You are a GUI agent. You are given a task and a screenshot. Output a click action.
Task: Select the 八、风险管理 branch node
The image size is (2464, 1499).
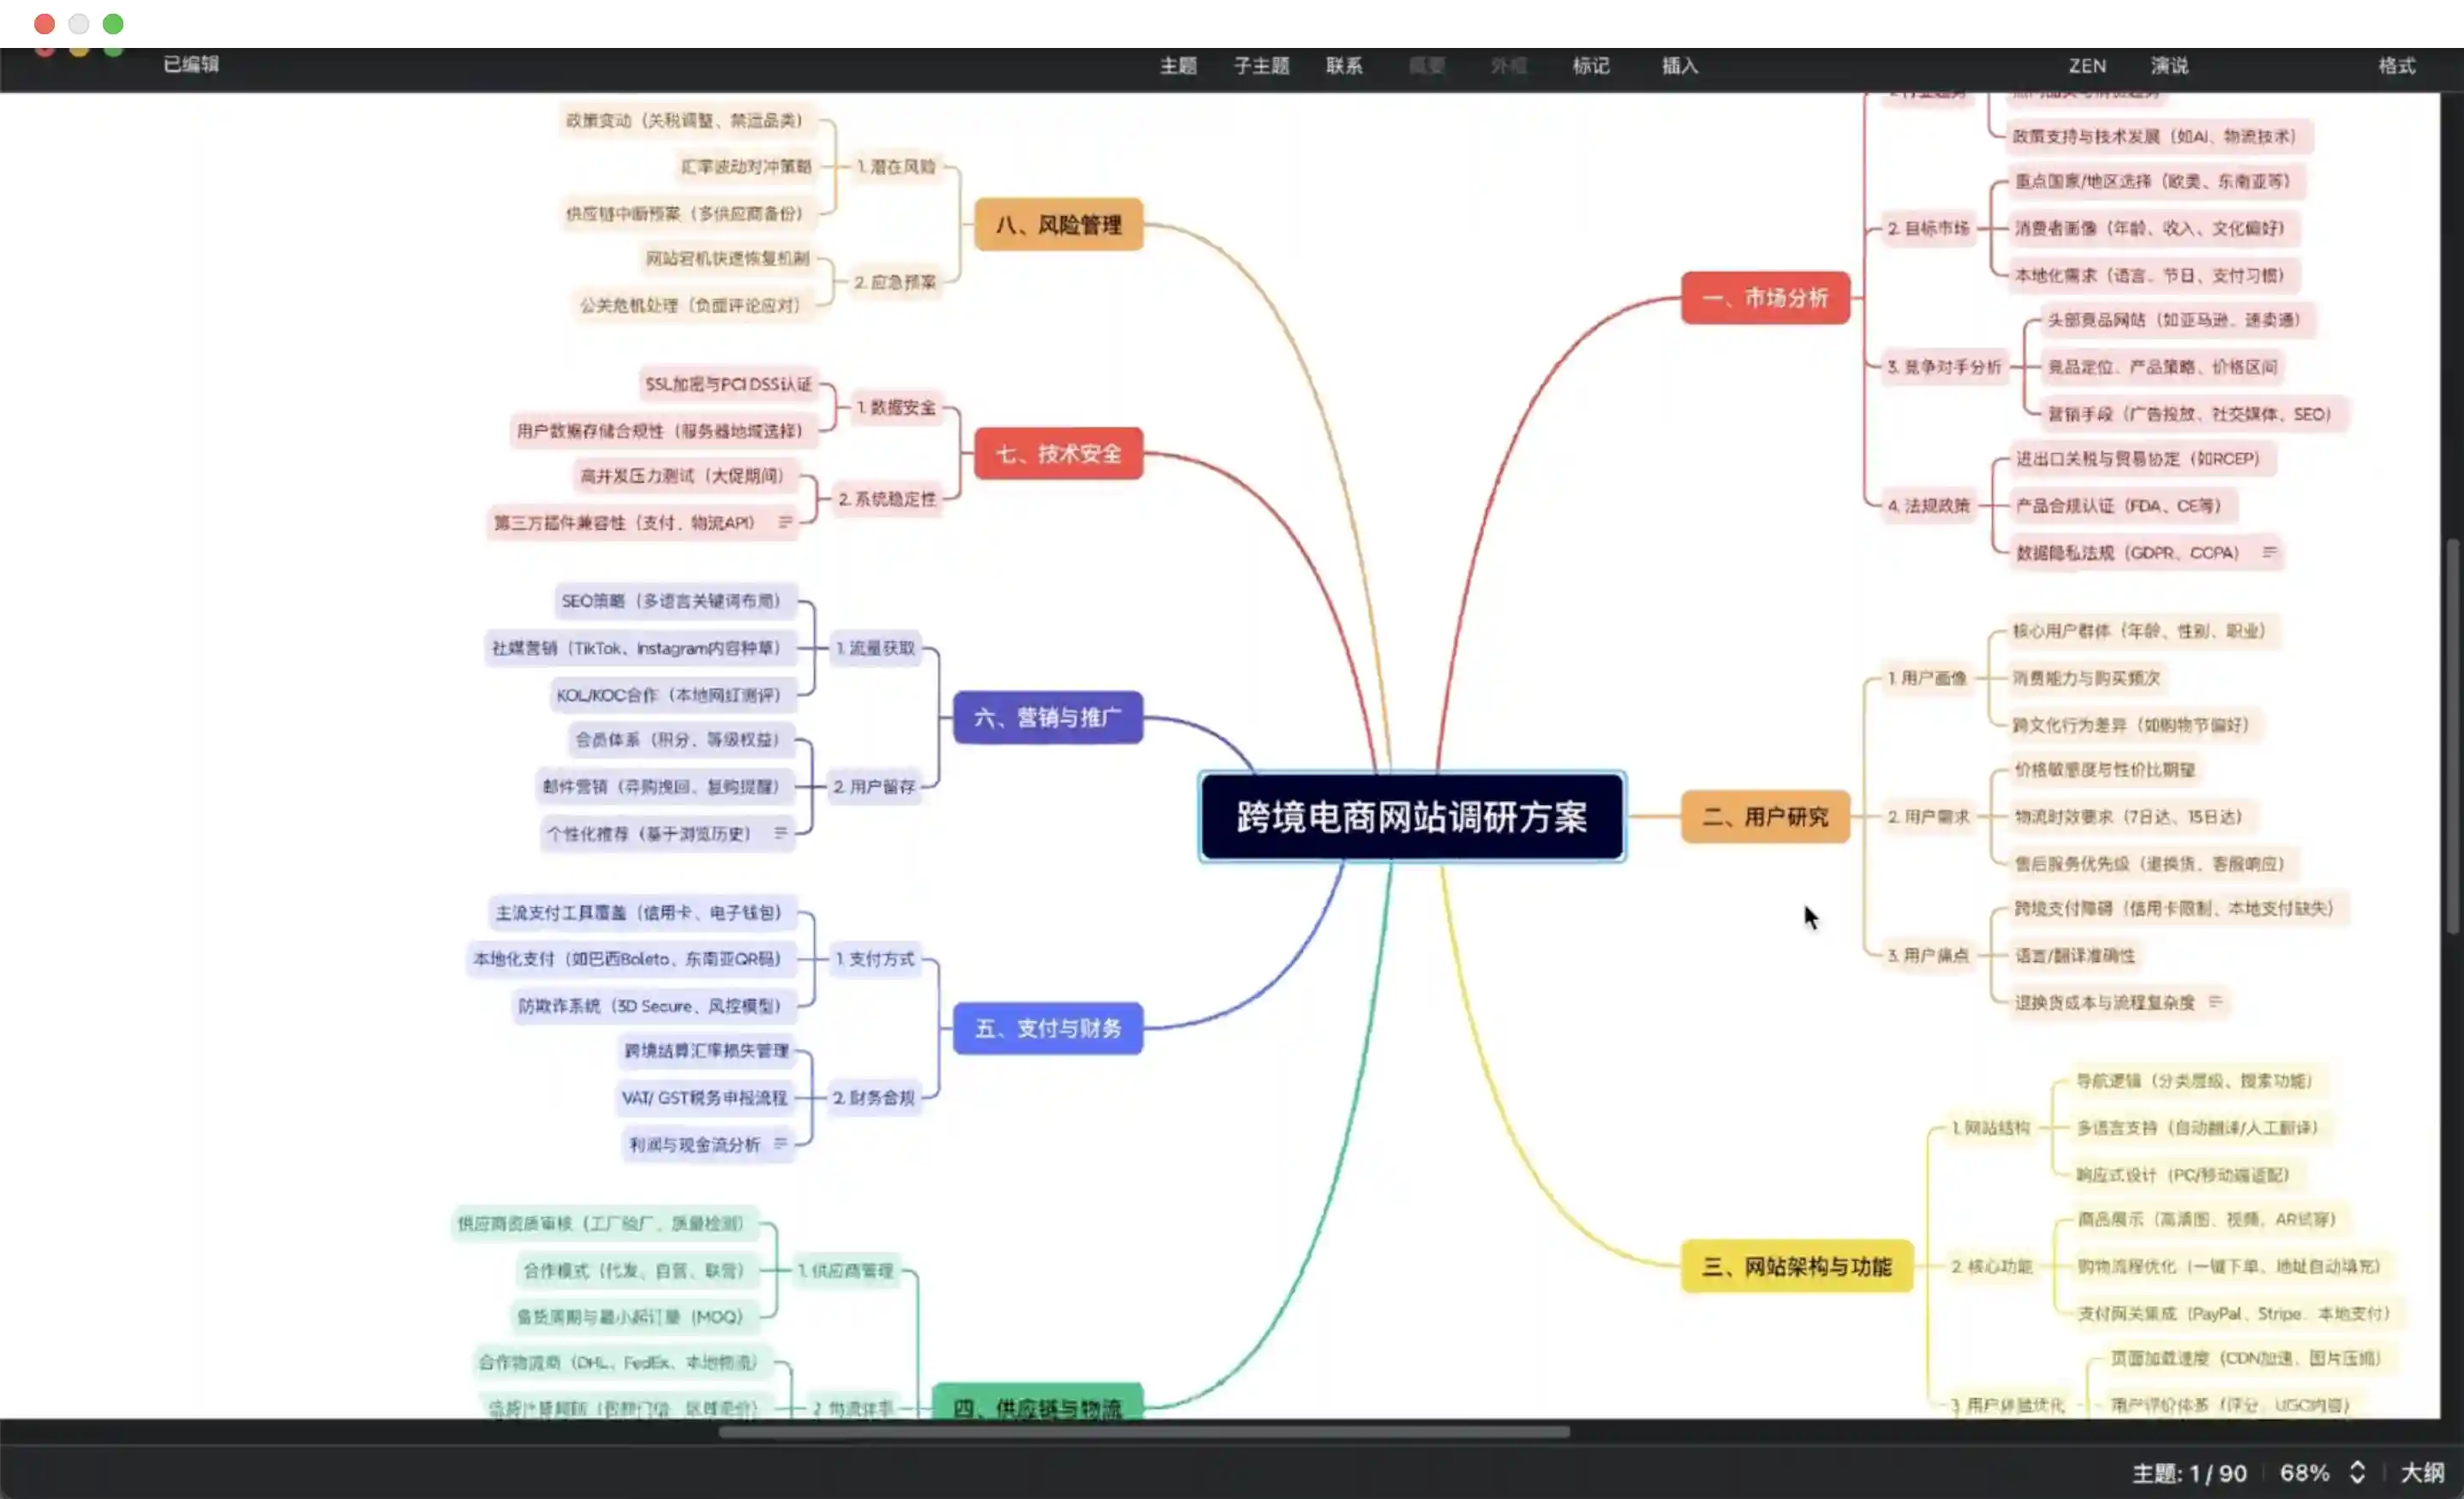1058,224
